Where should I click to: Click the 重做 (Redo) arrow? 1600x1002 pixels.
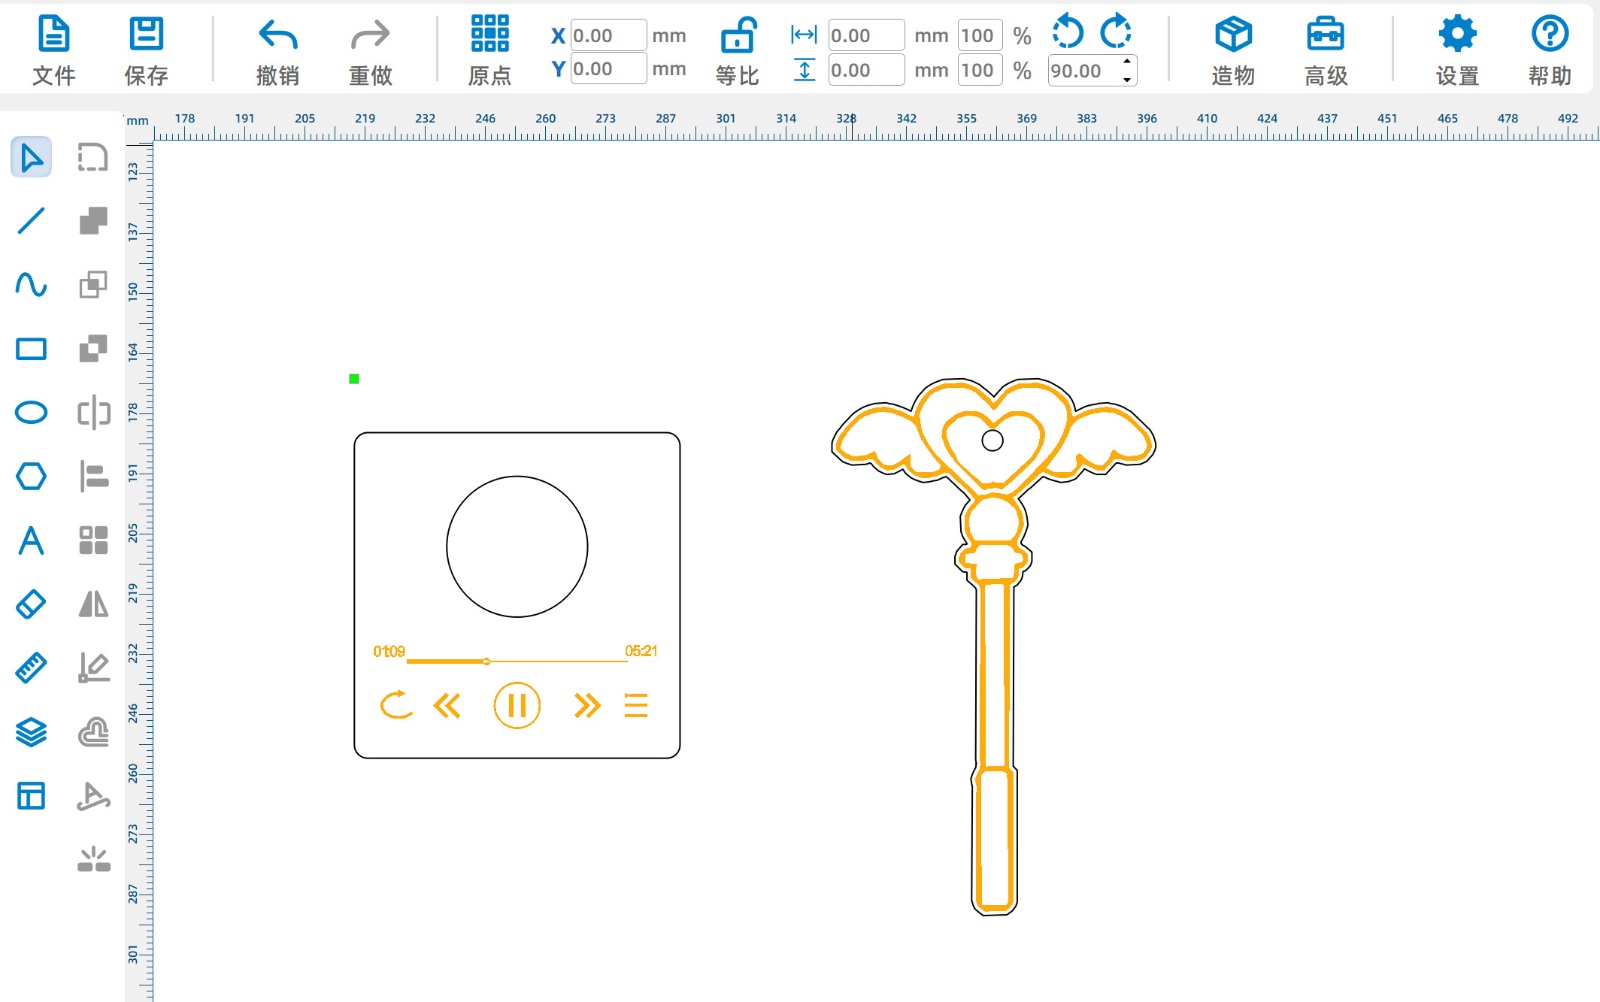click(x=370, y=50)
